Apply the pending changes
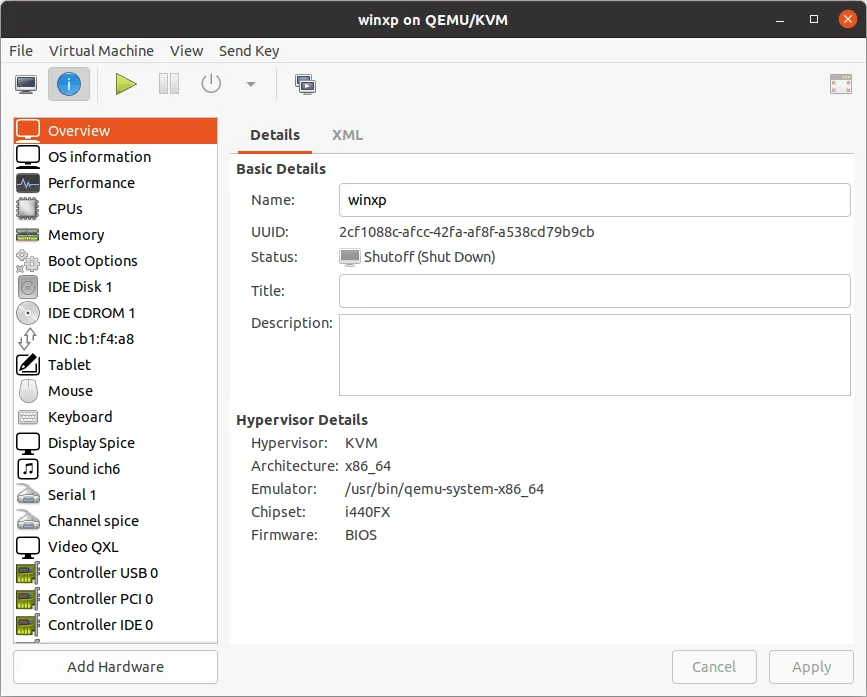This screenshot has width=867, height=697. click(x=811, y=667)
